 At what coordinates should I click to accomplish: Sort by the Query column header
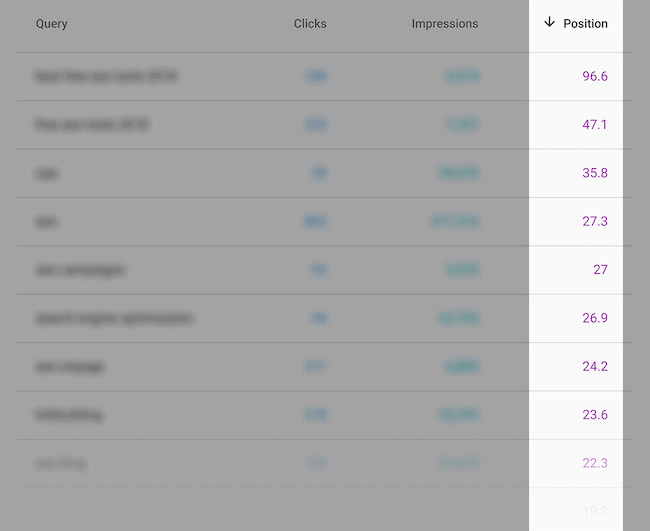(51, 24)
